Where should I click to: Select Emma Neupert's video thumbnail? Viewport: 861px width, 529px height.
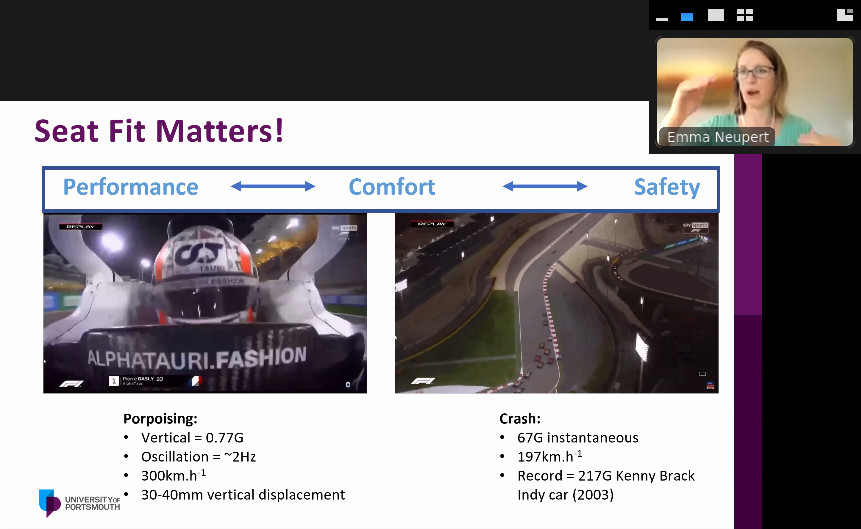[x=754, y=92]
